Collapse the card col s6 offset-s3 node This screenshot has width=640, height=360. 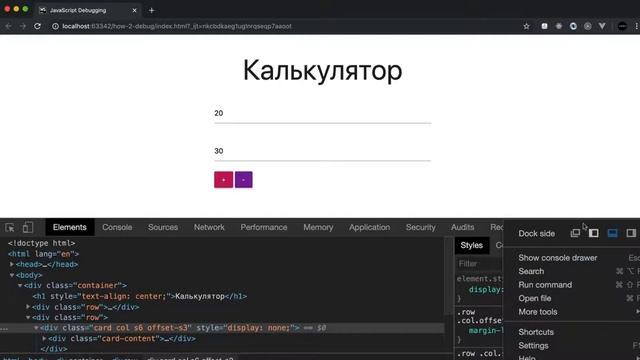tap(36, 328)
